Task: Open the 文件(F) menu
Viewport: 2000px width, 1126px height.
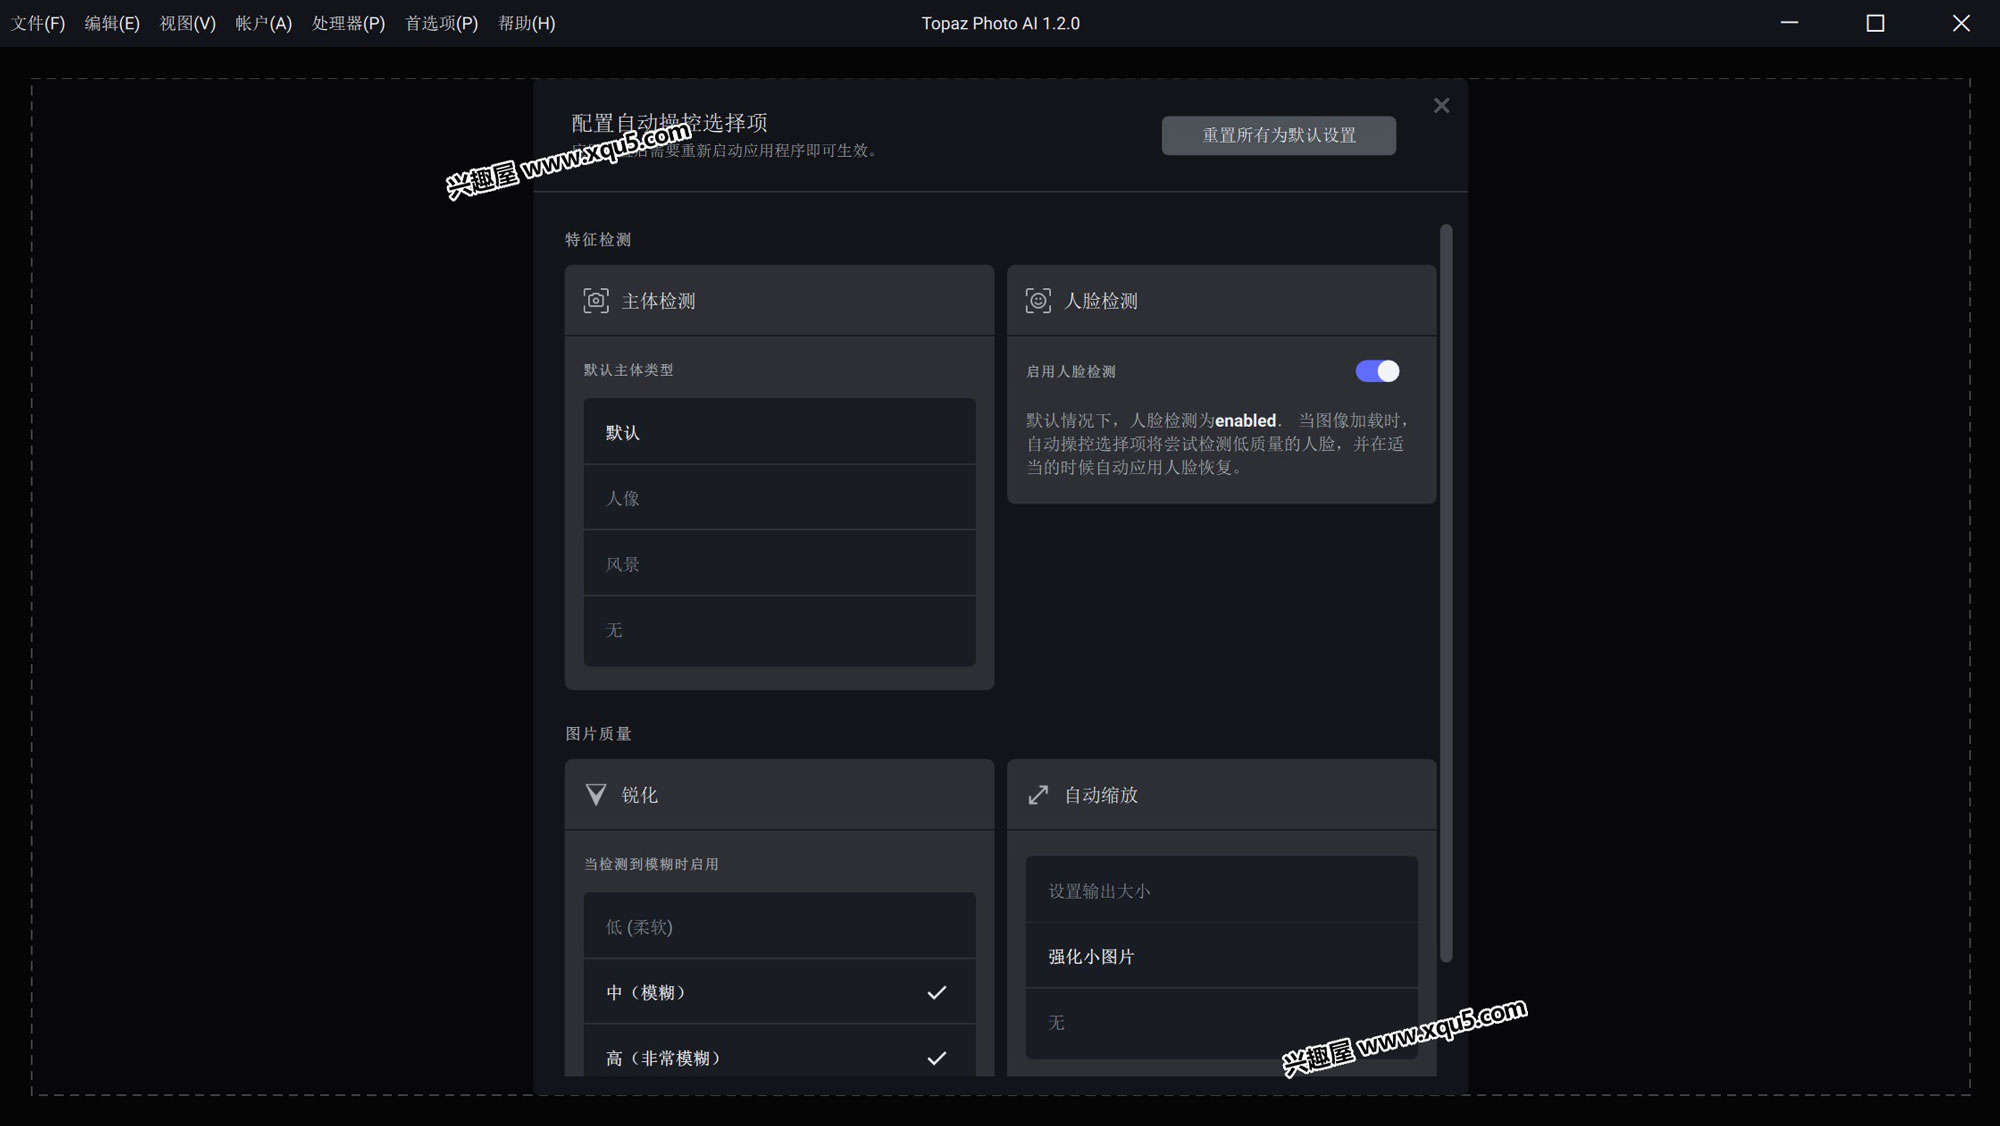Action: [38, 23]
